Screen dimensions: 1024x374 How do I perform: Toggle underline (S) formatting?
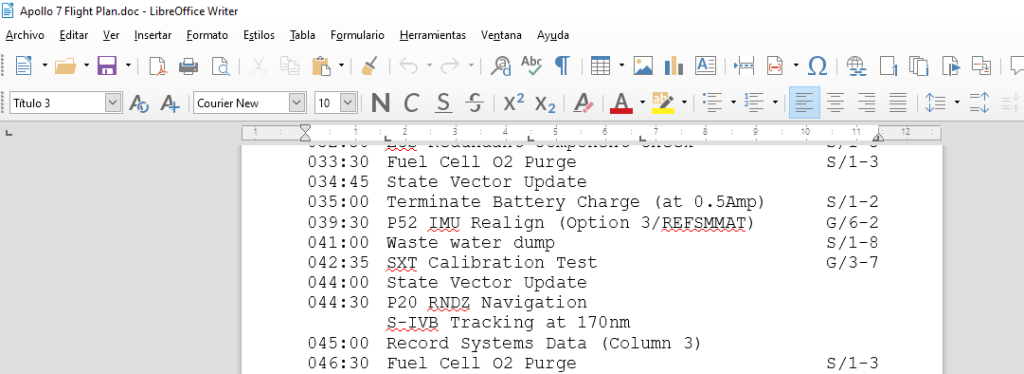[443, 102]
